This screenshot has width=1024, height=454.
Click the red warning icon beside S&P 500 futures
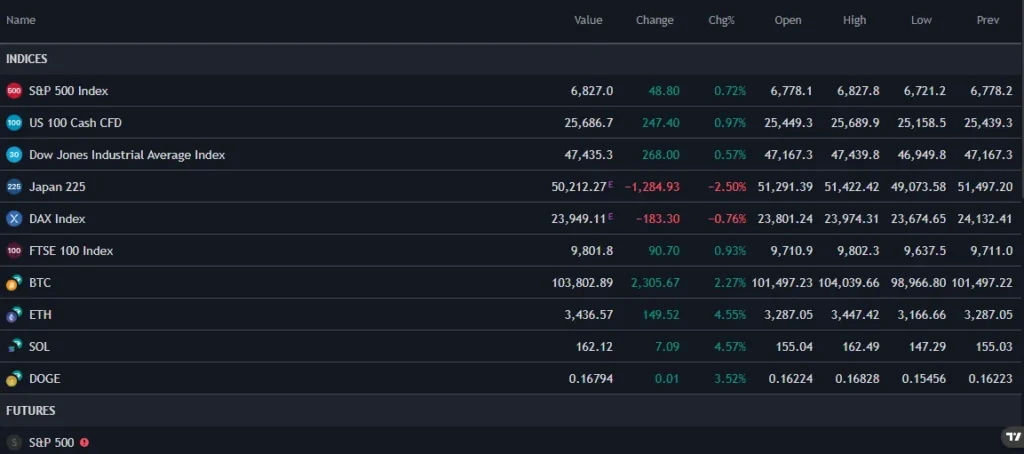[84, 442]
